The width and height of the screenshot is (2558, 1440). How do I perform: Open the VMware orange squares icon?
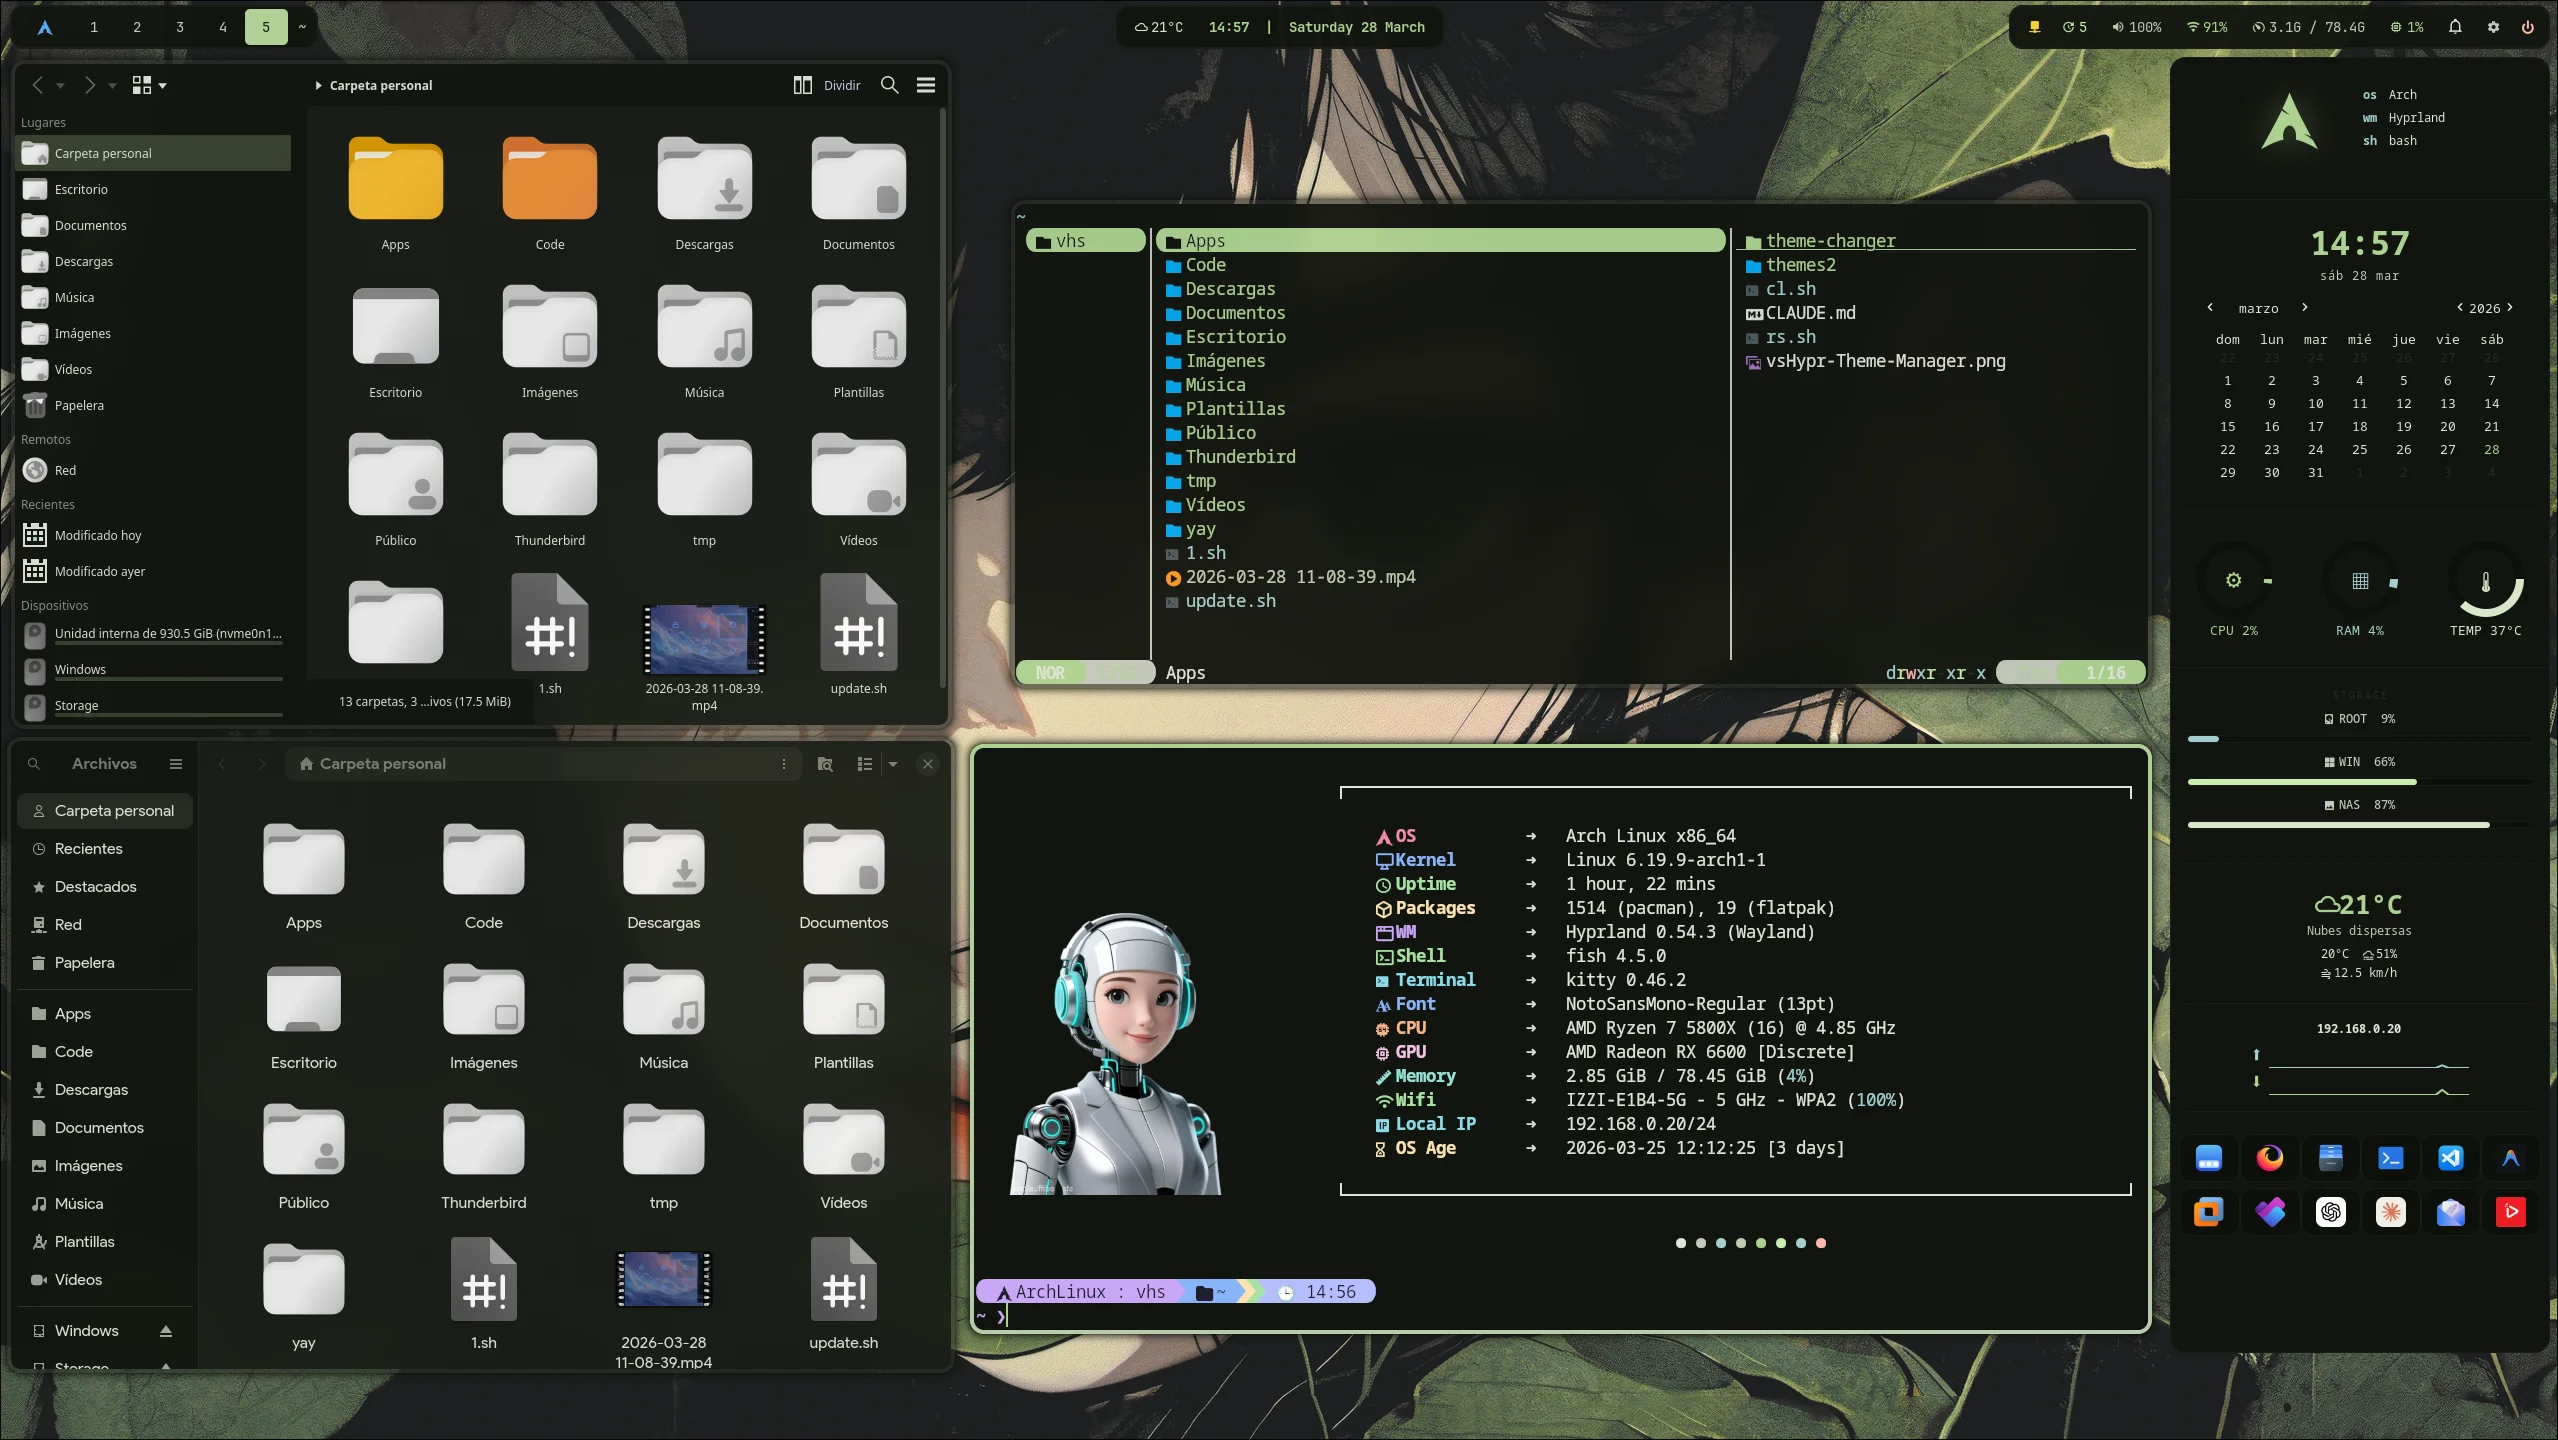click(x=2208, y=1212)
